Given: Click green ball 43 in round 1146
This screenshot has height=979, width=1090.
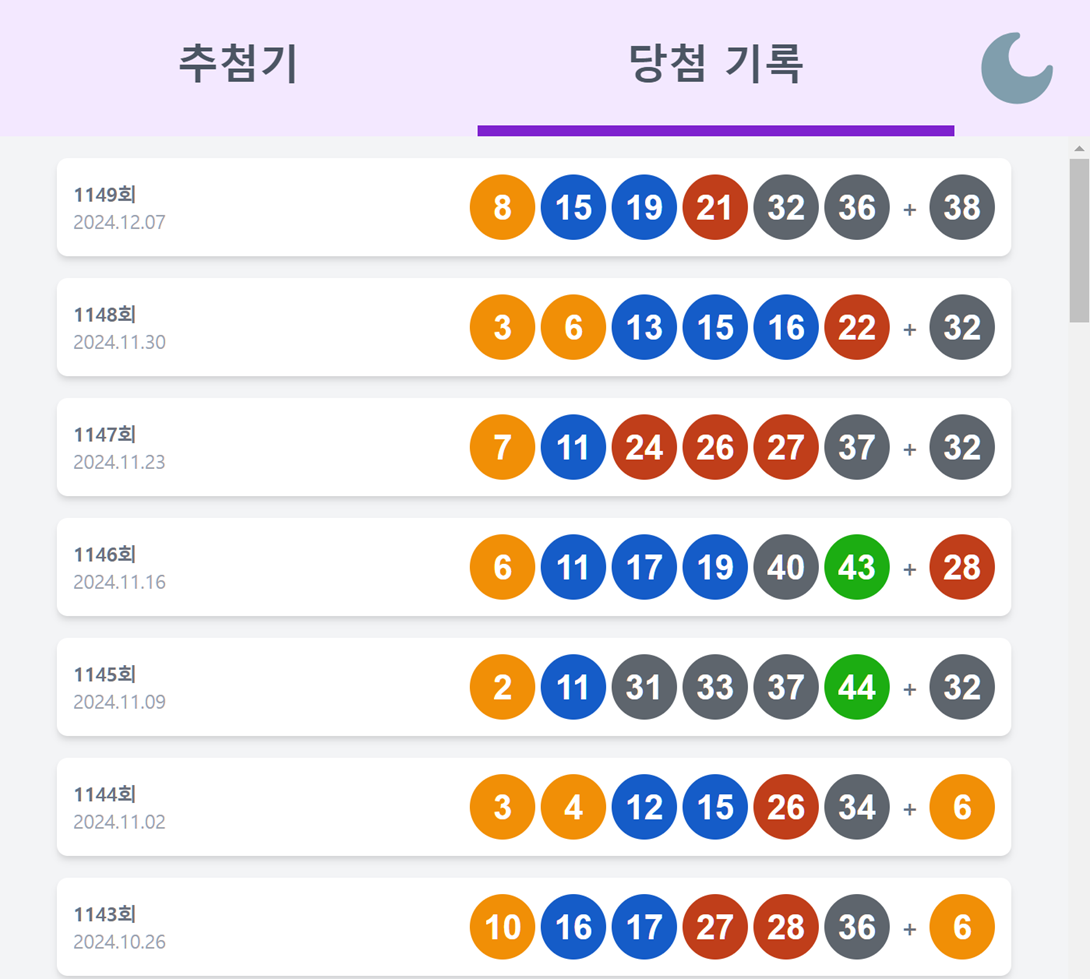Looking at the screenshot, I should 856,567.
